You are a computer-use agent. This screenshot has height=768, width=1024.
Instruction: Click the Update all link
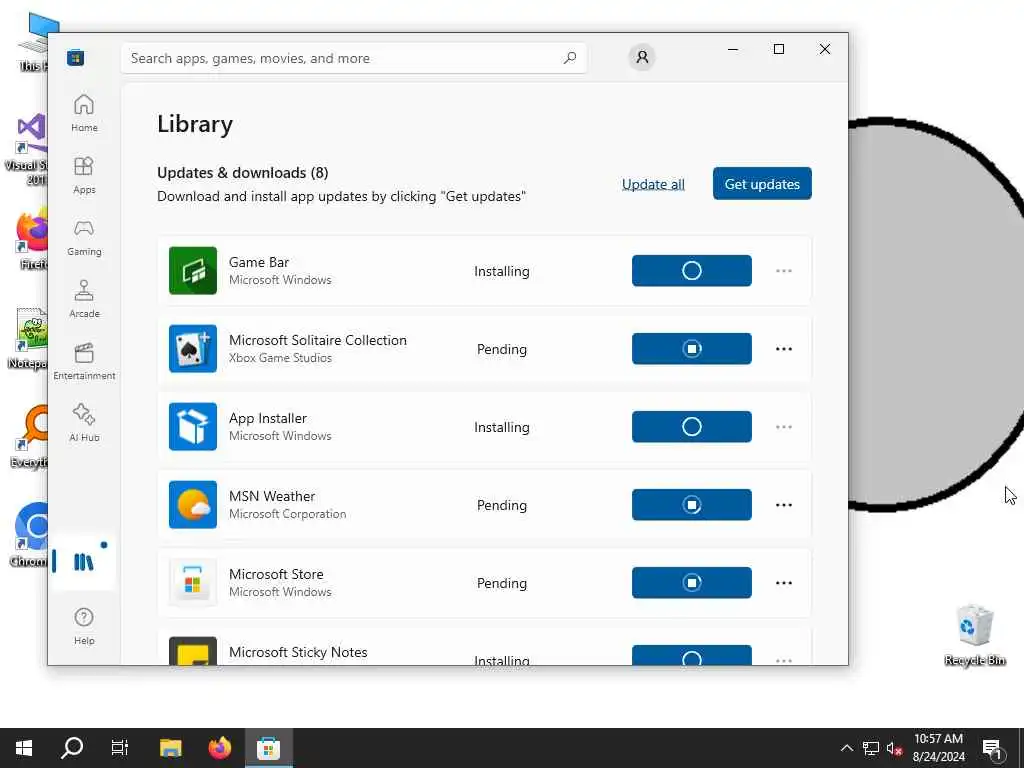click(653, 184)
